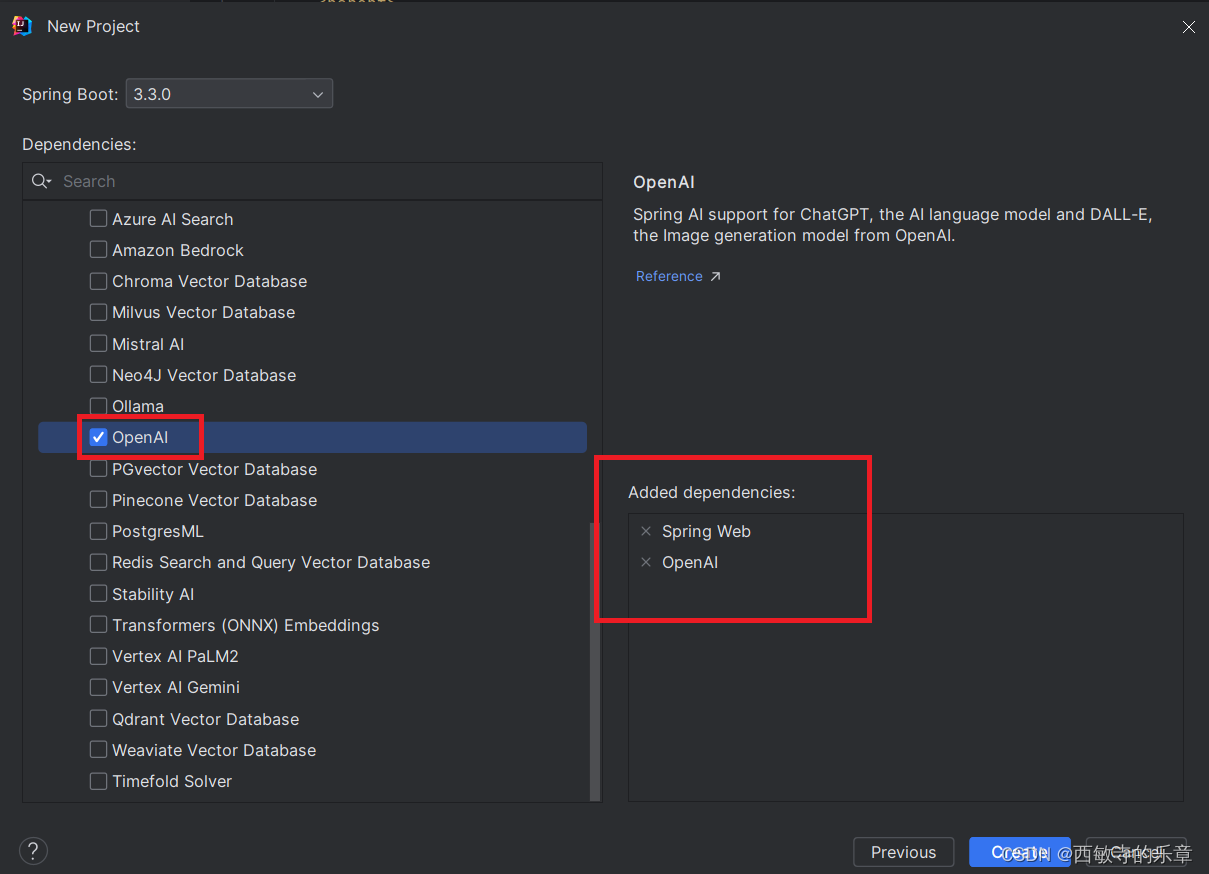Click the search magnifier icon
Image resolution: width=1209 pixels, height=874 pixels.
(x=41, y=181)
